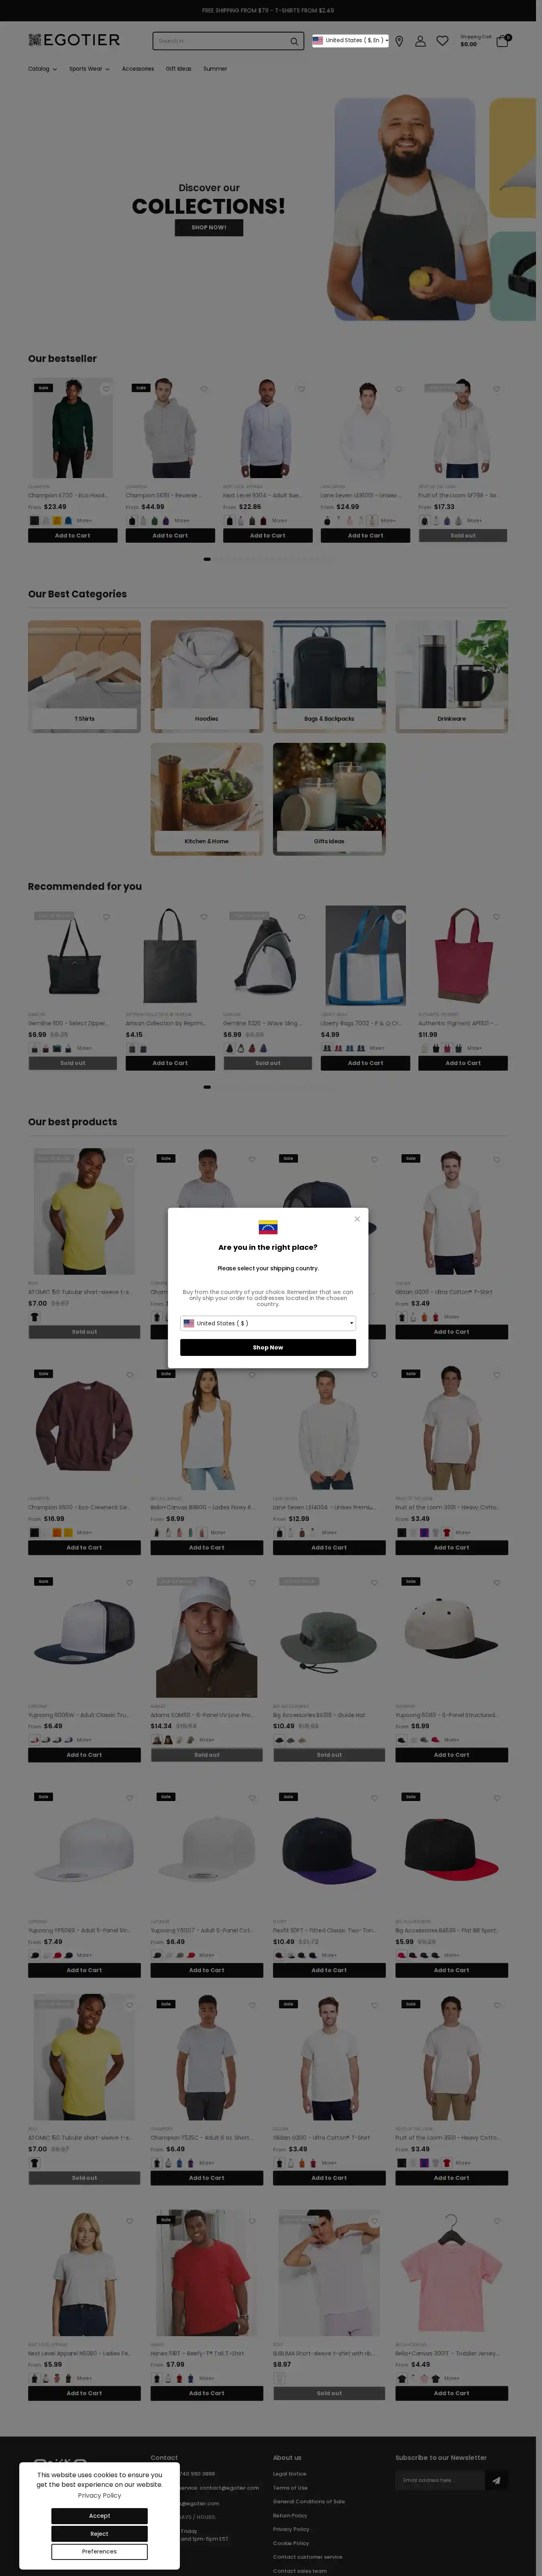Open the wishlist heart in header
The image size is (542, 2576).
tap(442, 41)
